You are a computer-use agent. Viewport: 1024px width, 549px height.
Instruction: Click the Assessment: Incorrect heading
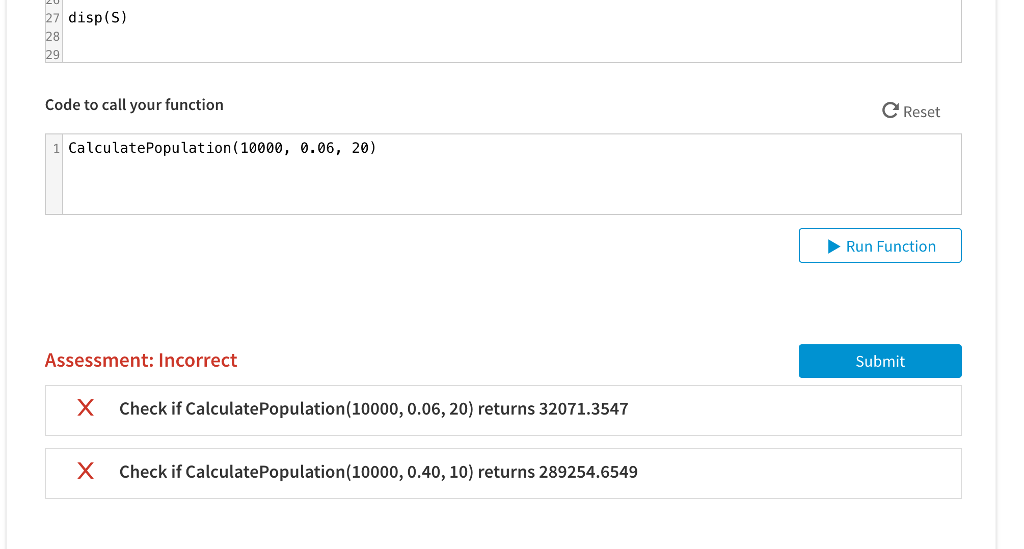point(141,360)
